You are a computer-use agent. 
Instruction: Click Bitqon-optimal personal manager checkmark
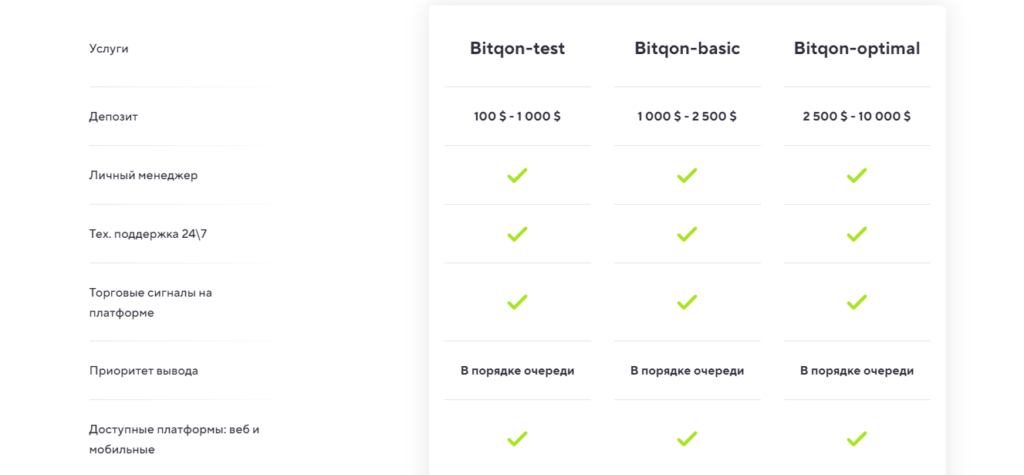tap(857, 175)
